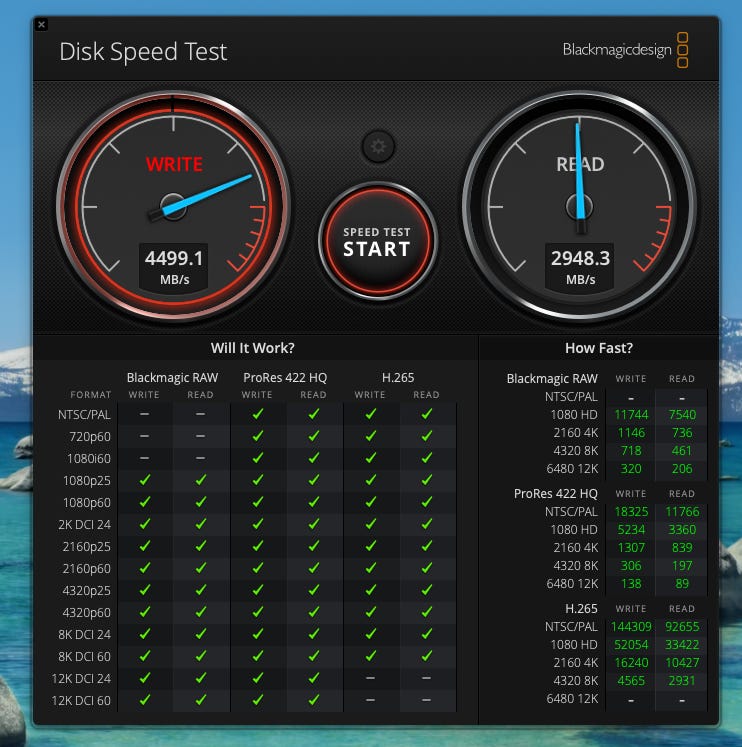Click the Blackmagic RAW read checkmark for 12K DCI 60
Viewport: 742px width, 747px height.
[201, 700]
